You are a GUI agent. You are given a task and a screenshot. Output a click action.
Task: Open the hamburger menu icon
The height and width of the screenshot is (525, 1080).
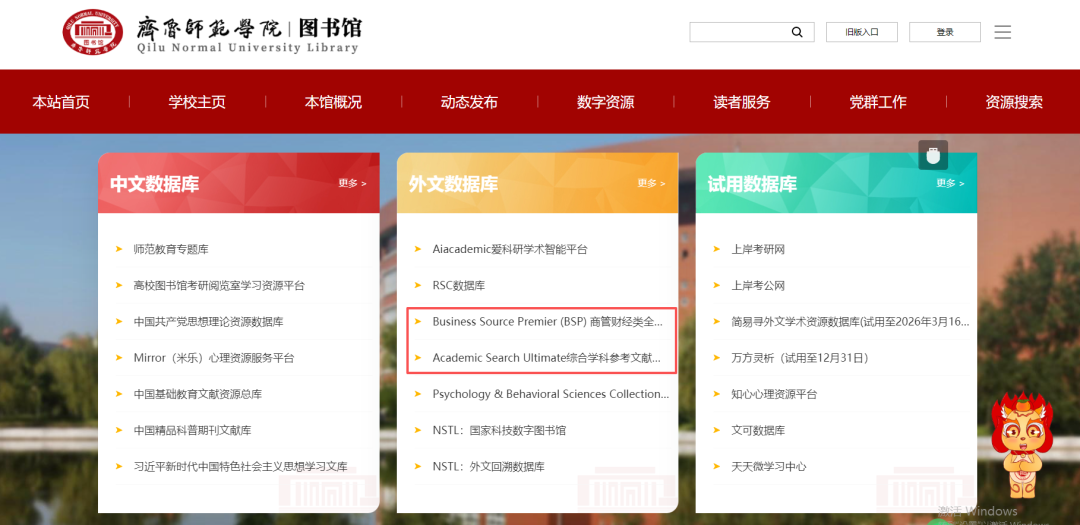point(1002,32)
